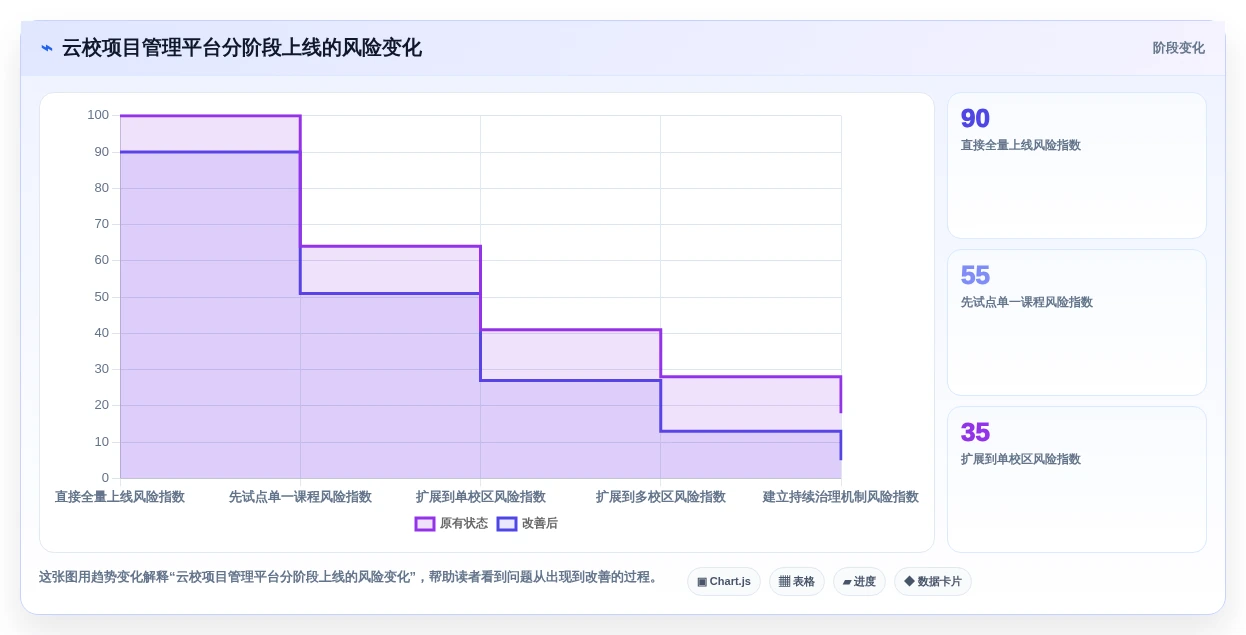Viewport: 1246px width, 635px height.
Task: Select the 表格 tag chip
Action: point(797,581)
